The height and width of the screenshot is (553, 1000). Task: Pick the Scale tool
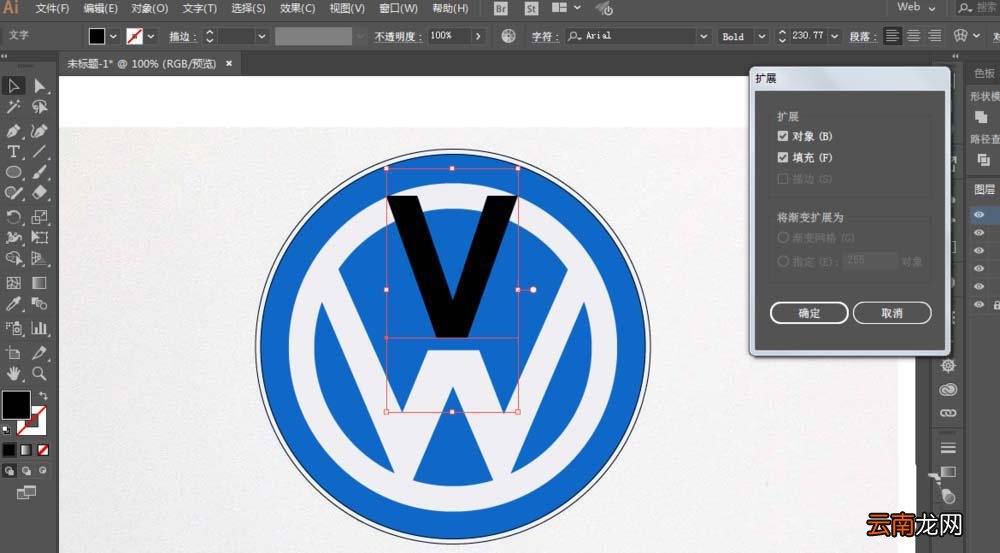[x=40, y=217]
